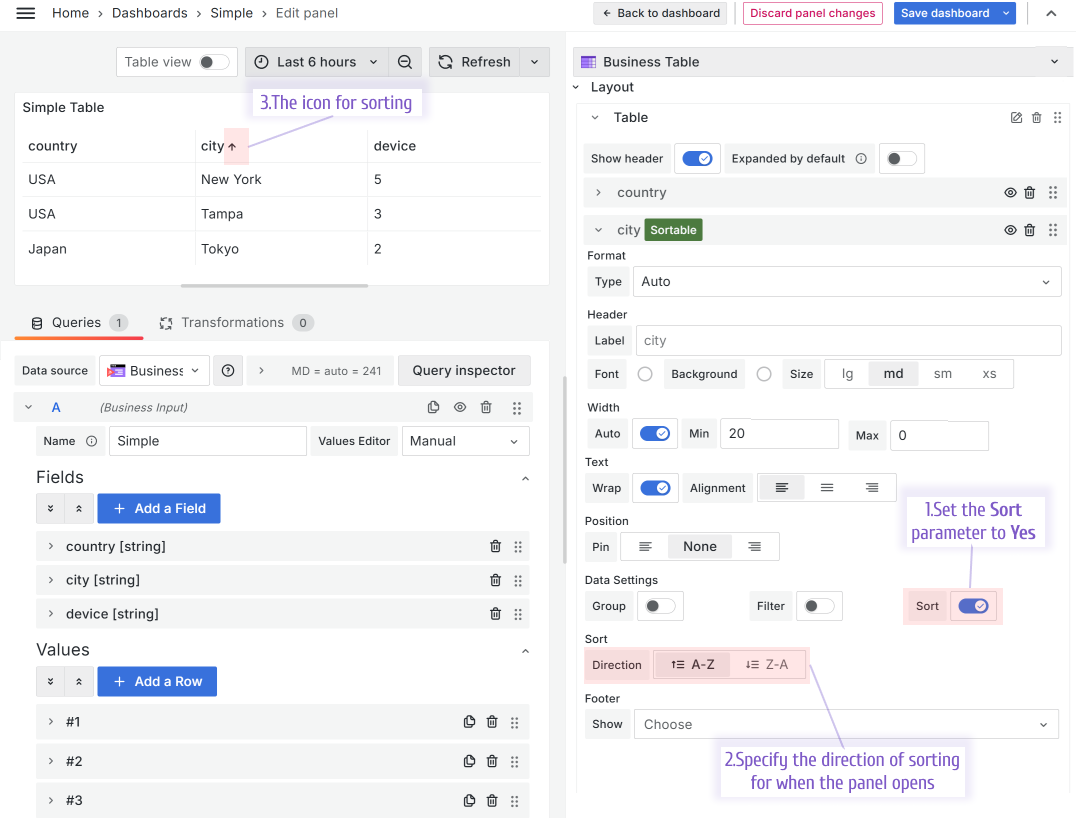Enable the Table view toggle
1076x818 pixels.
point(215,61)
